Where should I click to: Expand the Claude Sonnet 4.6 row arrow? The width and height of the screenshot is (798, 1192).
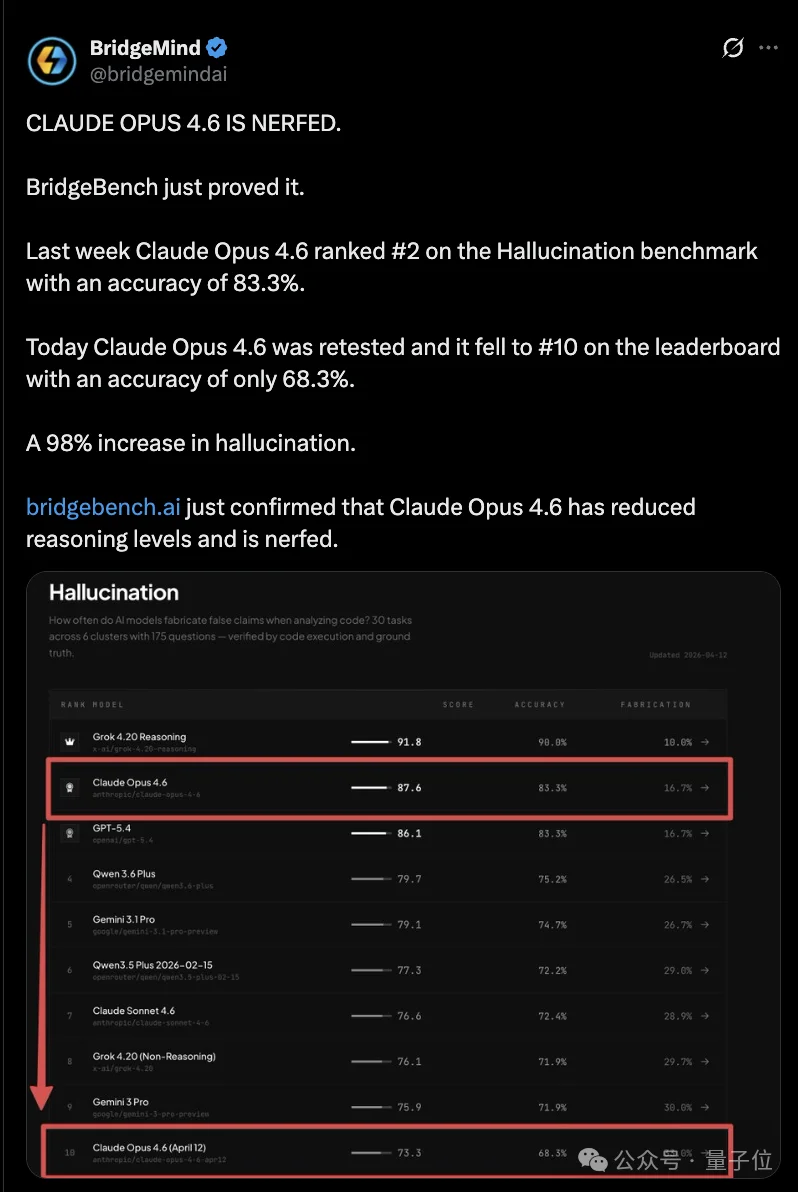[x=705, y=1016]
